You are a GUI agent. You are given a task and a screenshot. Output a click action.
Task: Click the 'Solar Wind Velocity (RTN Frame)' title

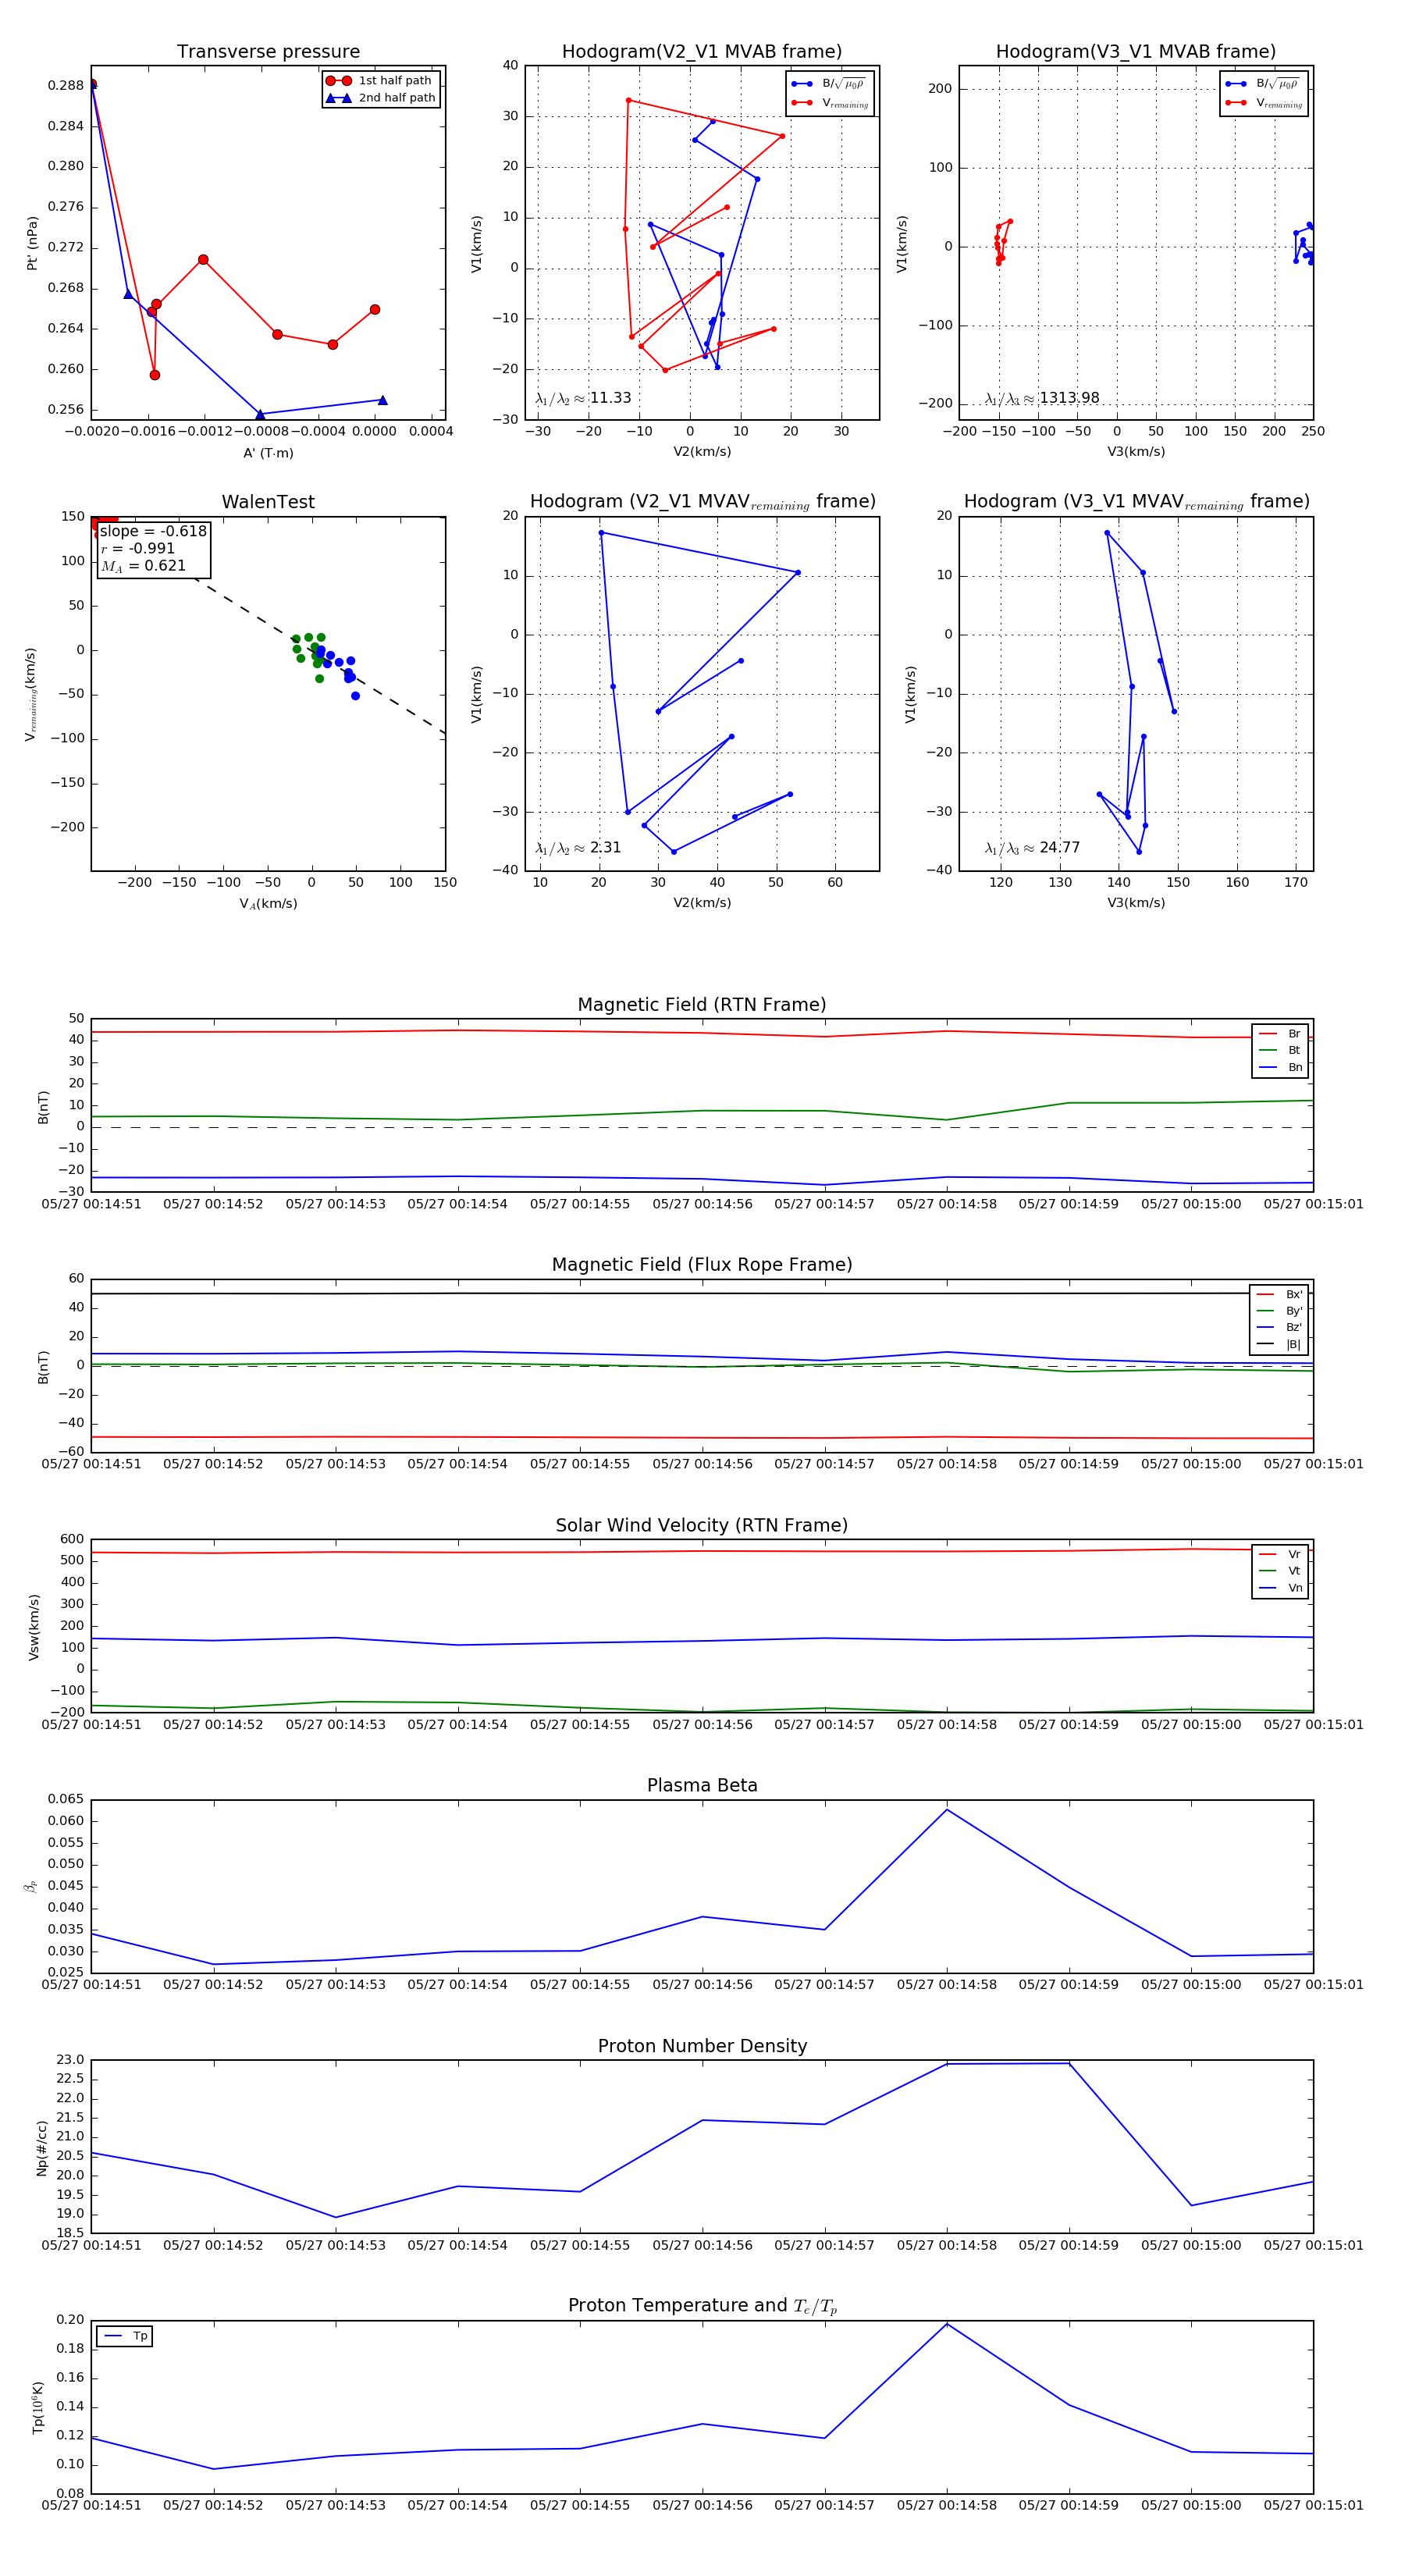702,1525
